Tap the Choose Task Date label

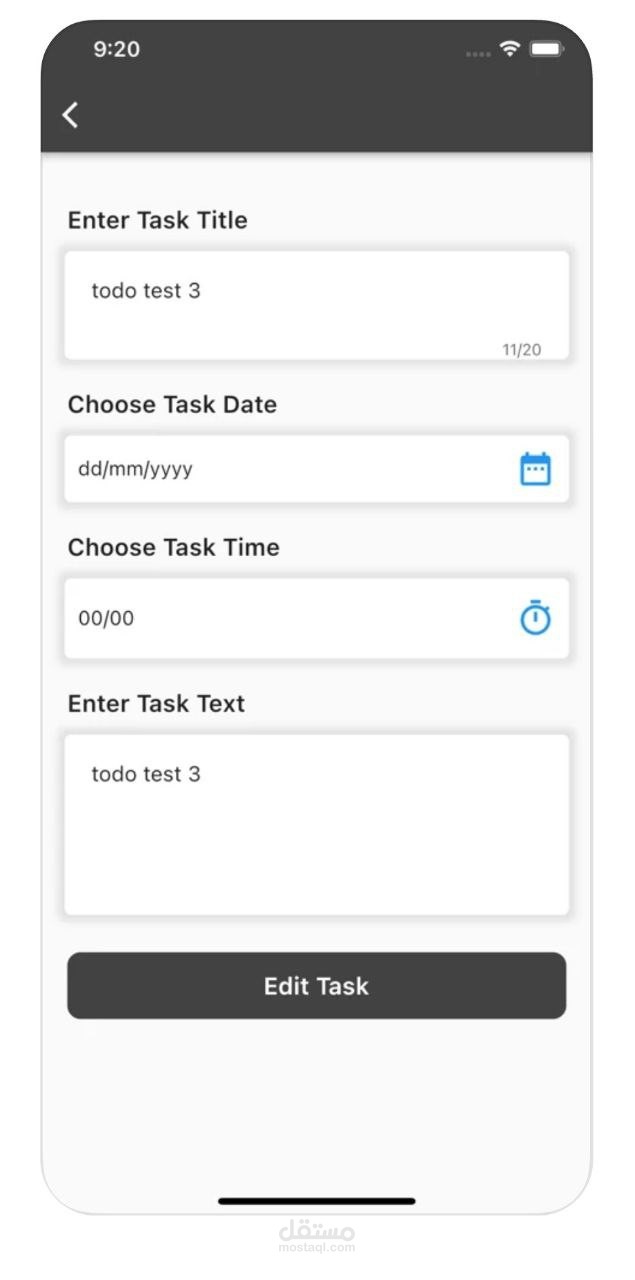point(172,405)
